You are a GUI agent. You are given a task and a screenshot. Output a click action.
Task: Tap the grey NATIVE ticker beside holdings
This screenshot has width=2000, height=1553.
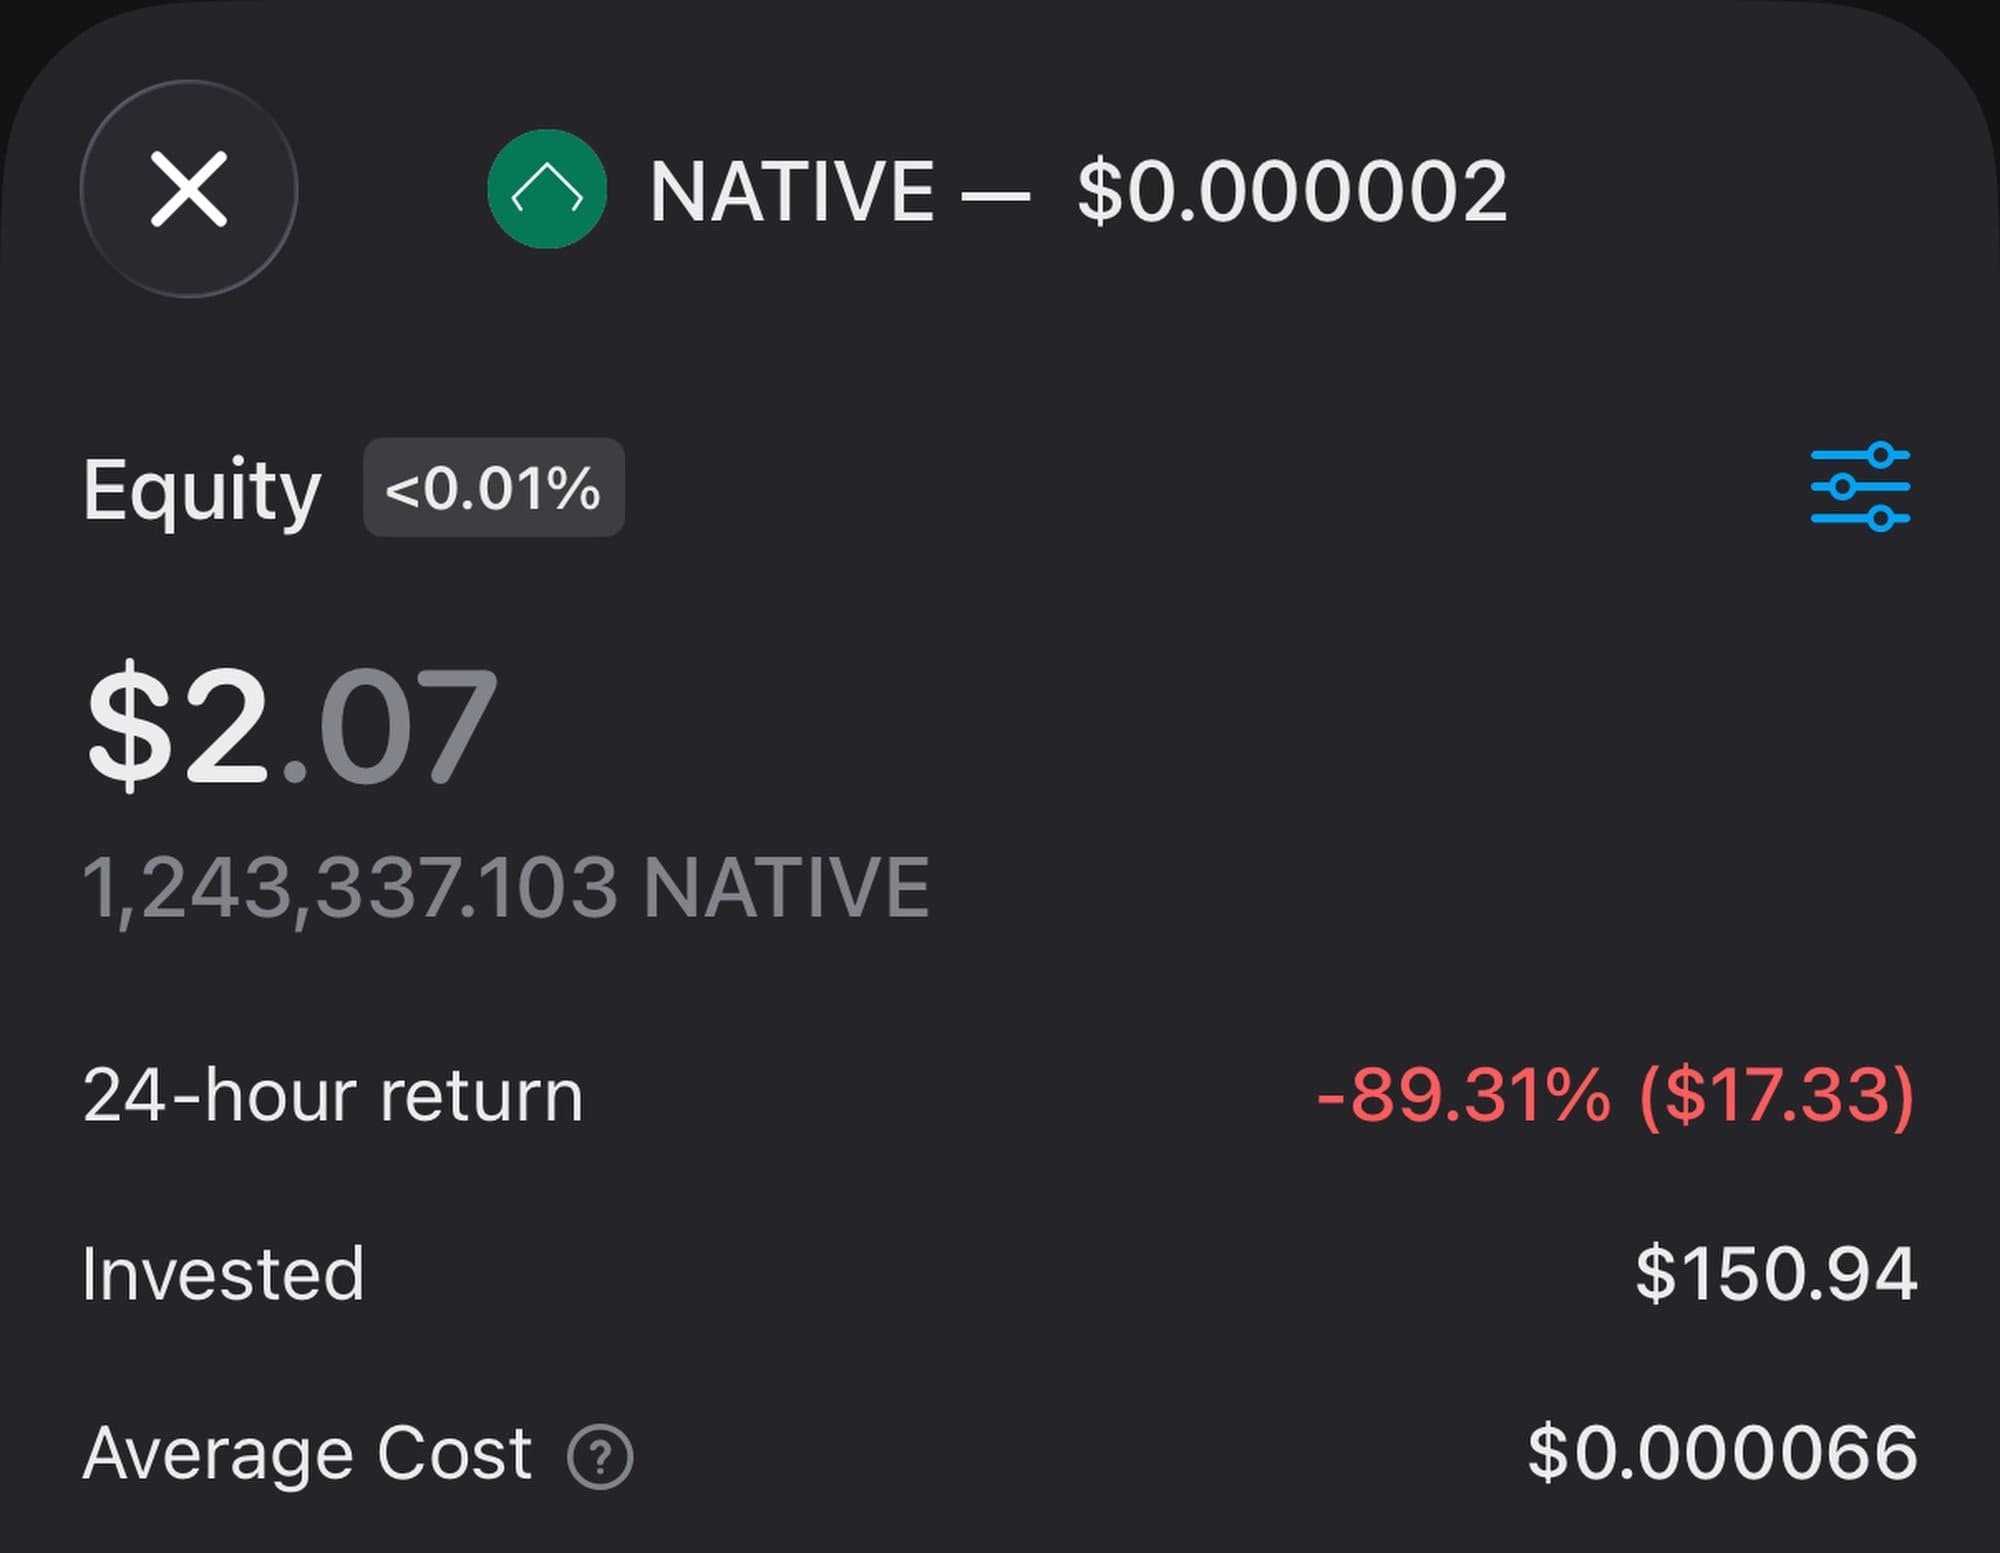786,887
